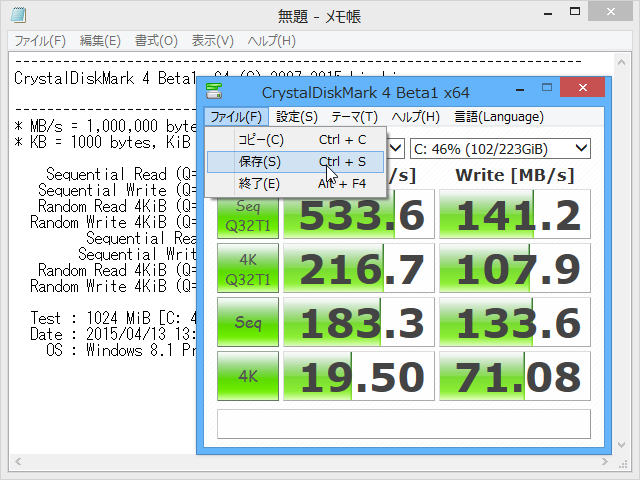640x480 pixels.
Task: Choose 保存(S) from file menu
Action: pos(296,162)
